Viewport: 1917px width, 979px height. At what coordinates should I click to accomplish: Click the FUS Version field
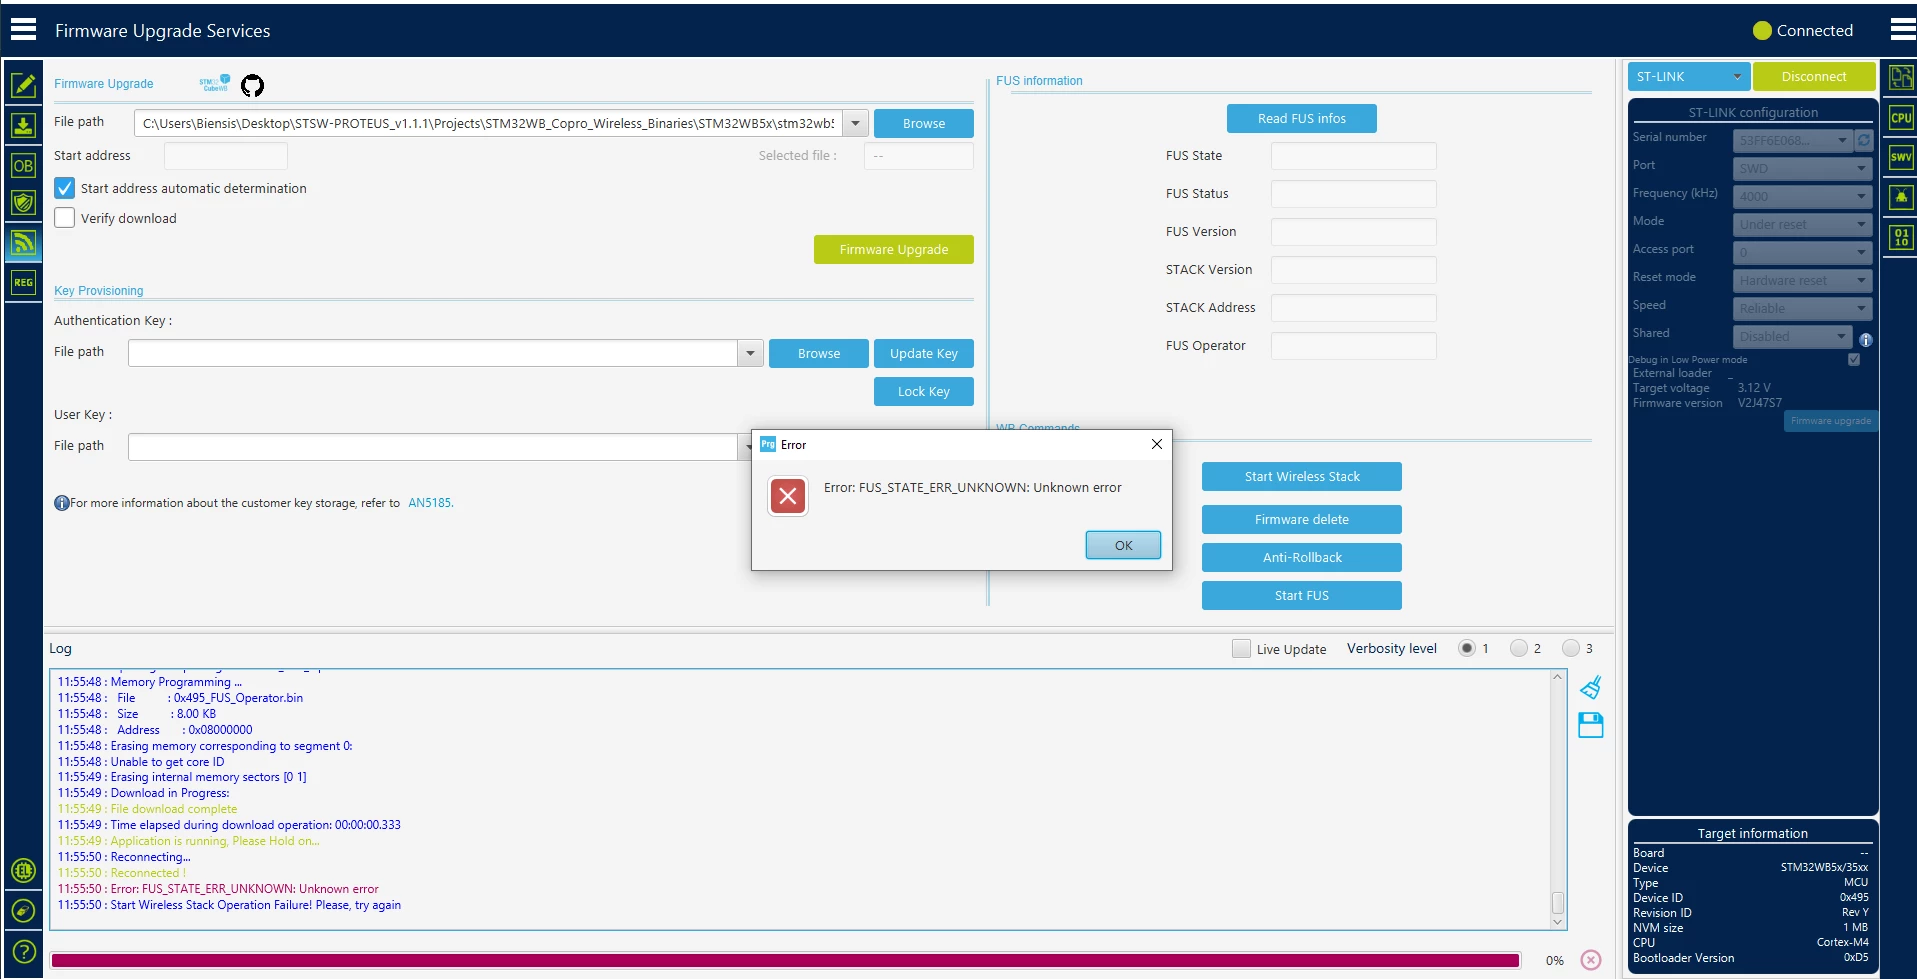[x=1353, y=232]
